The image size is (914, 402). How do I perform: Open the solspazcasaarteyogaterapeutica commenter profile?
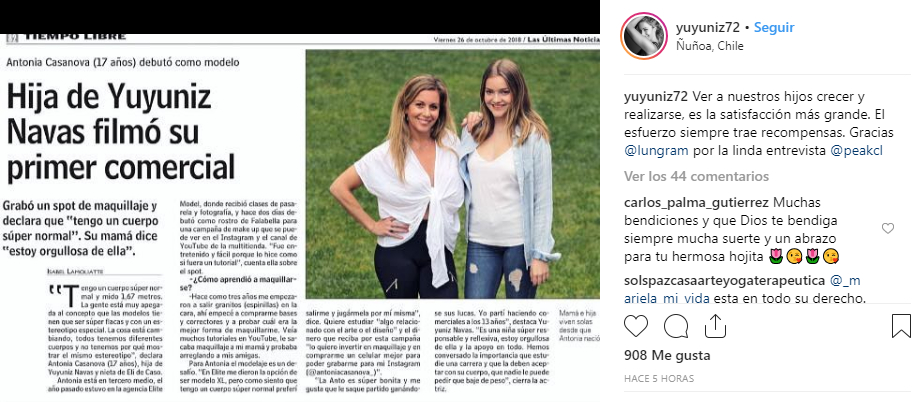(x=725, y=280)
